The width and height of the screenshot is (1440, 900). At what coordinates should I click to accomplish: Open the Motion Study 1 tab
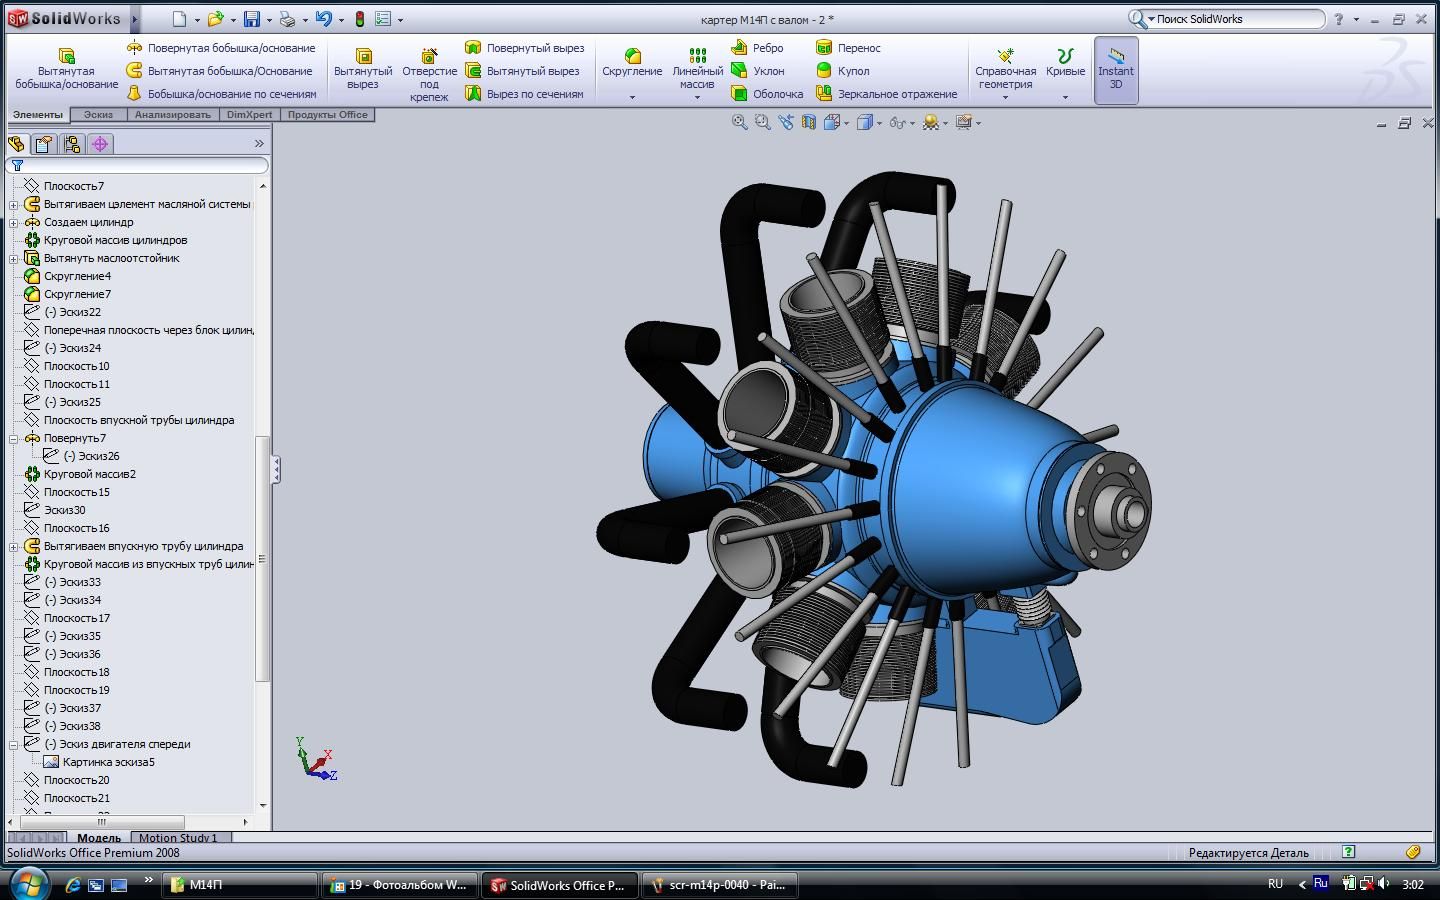(x=178, y=838)
